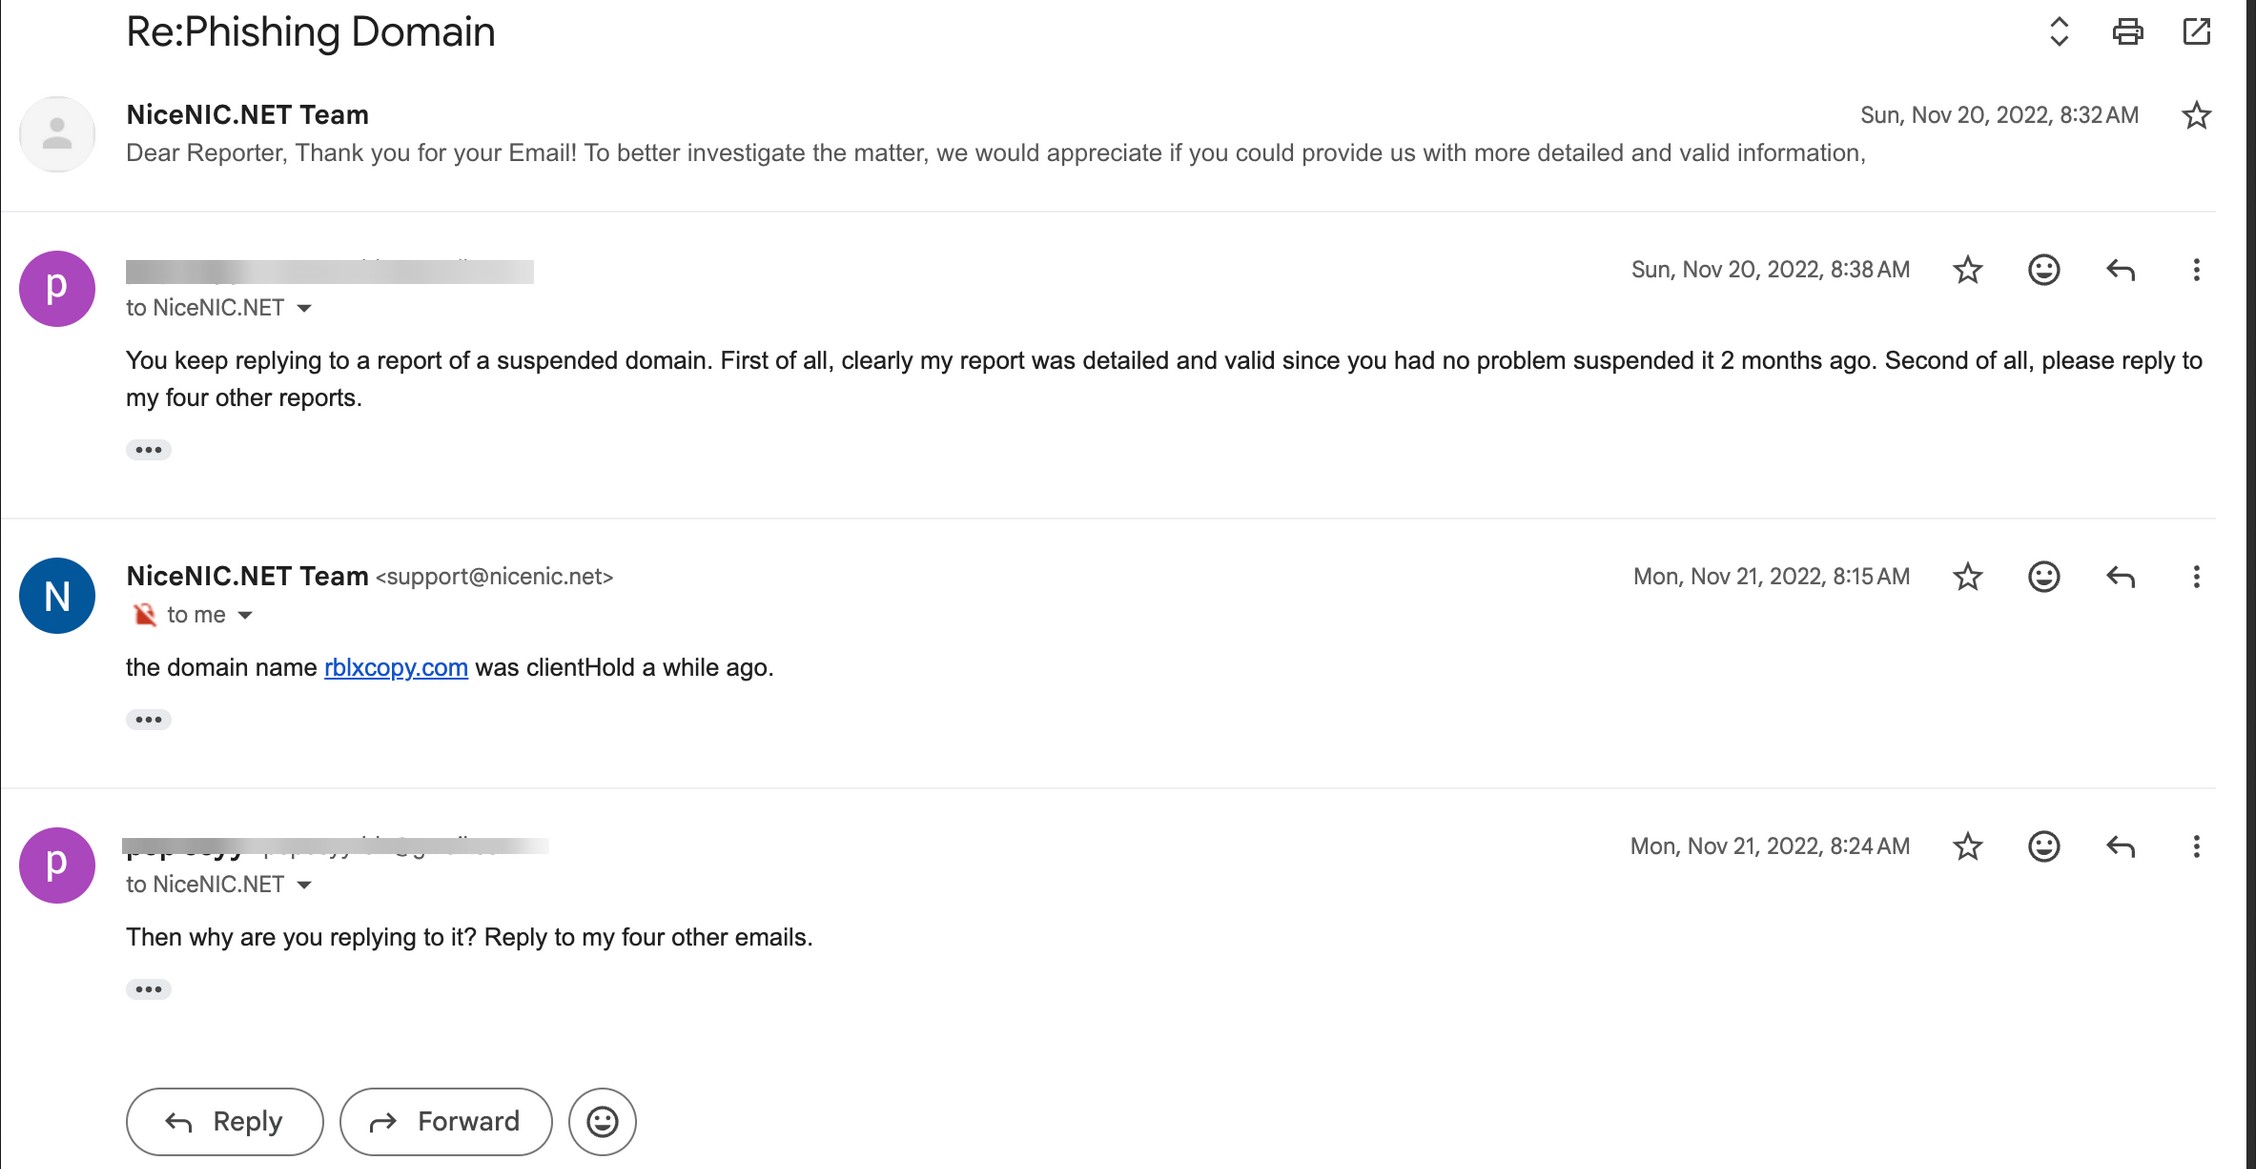The height and width of the screenshot is (1169, 2256).
Task: Click the Reply button
Action: click(x=224, y=1122)
